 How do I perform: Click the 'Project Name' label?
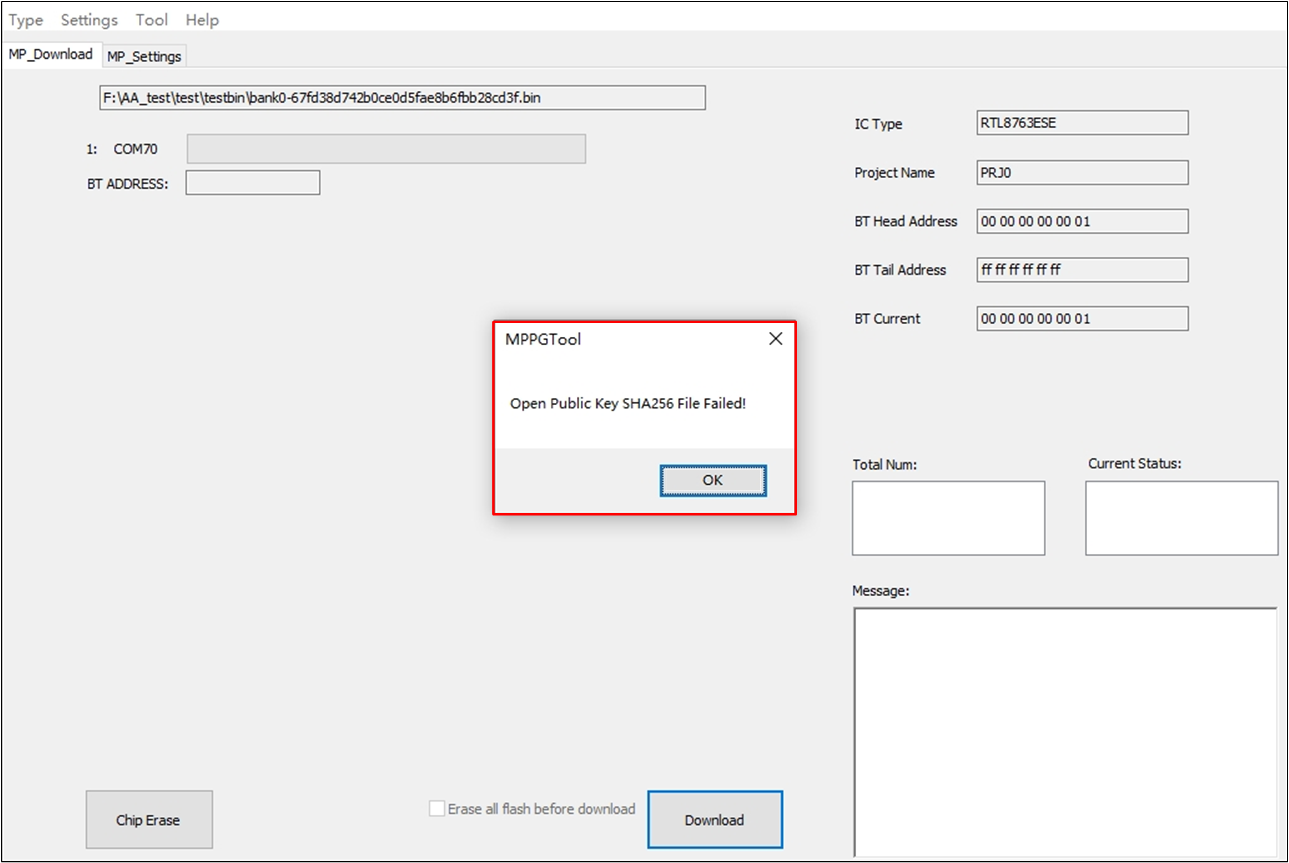tap(895, 173)
